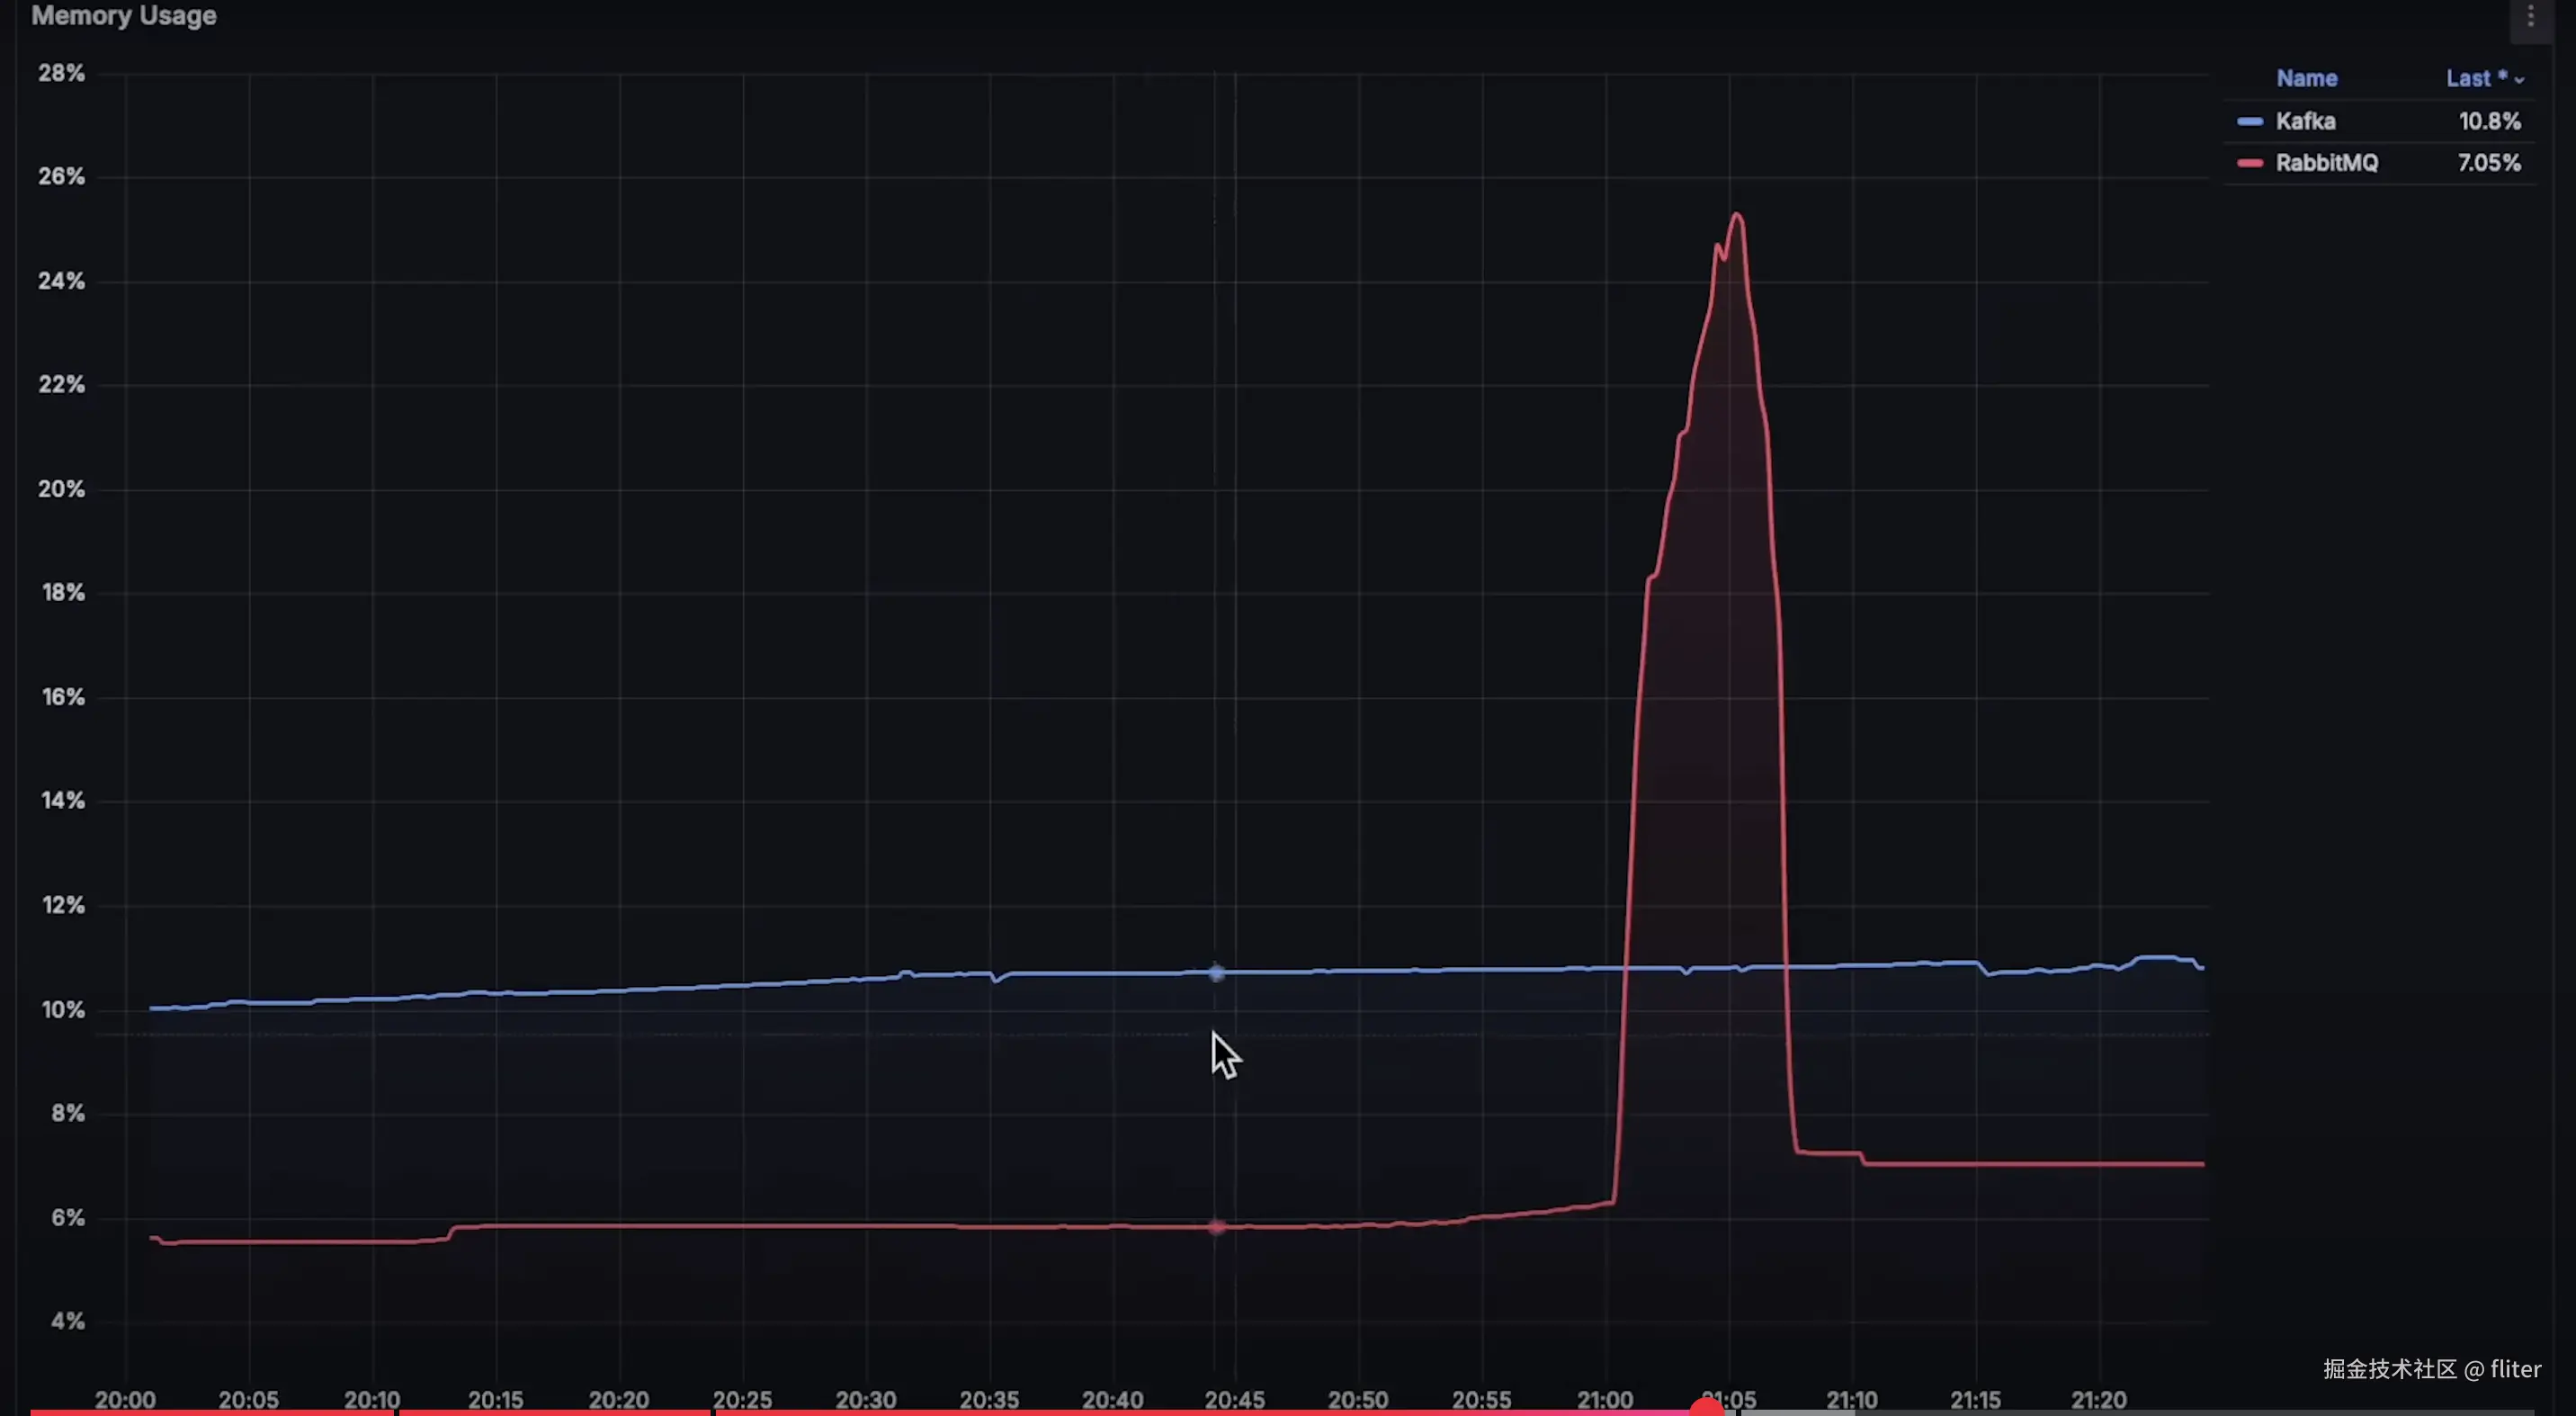
Task: Toggle the RabbitMQ series via its legend label
Action: [x=2326, y=163]
